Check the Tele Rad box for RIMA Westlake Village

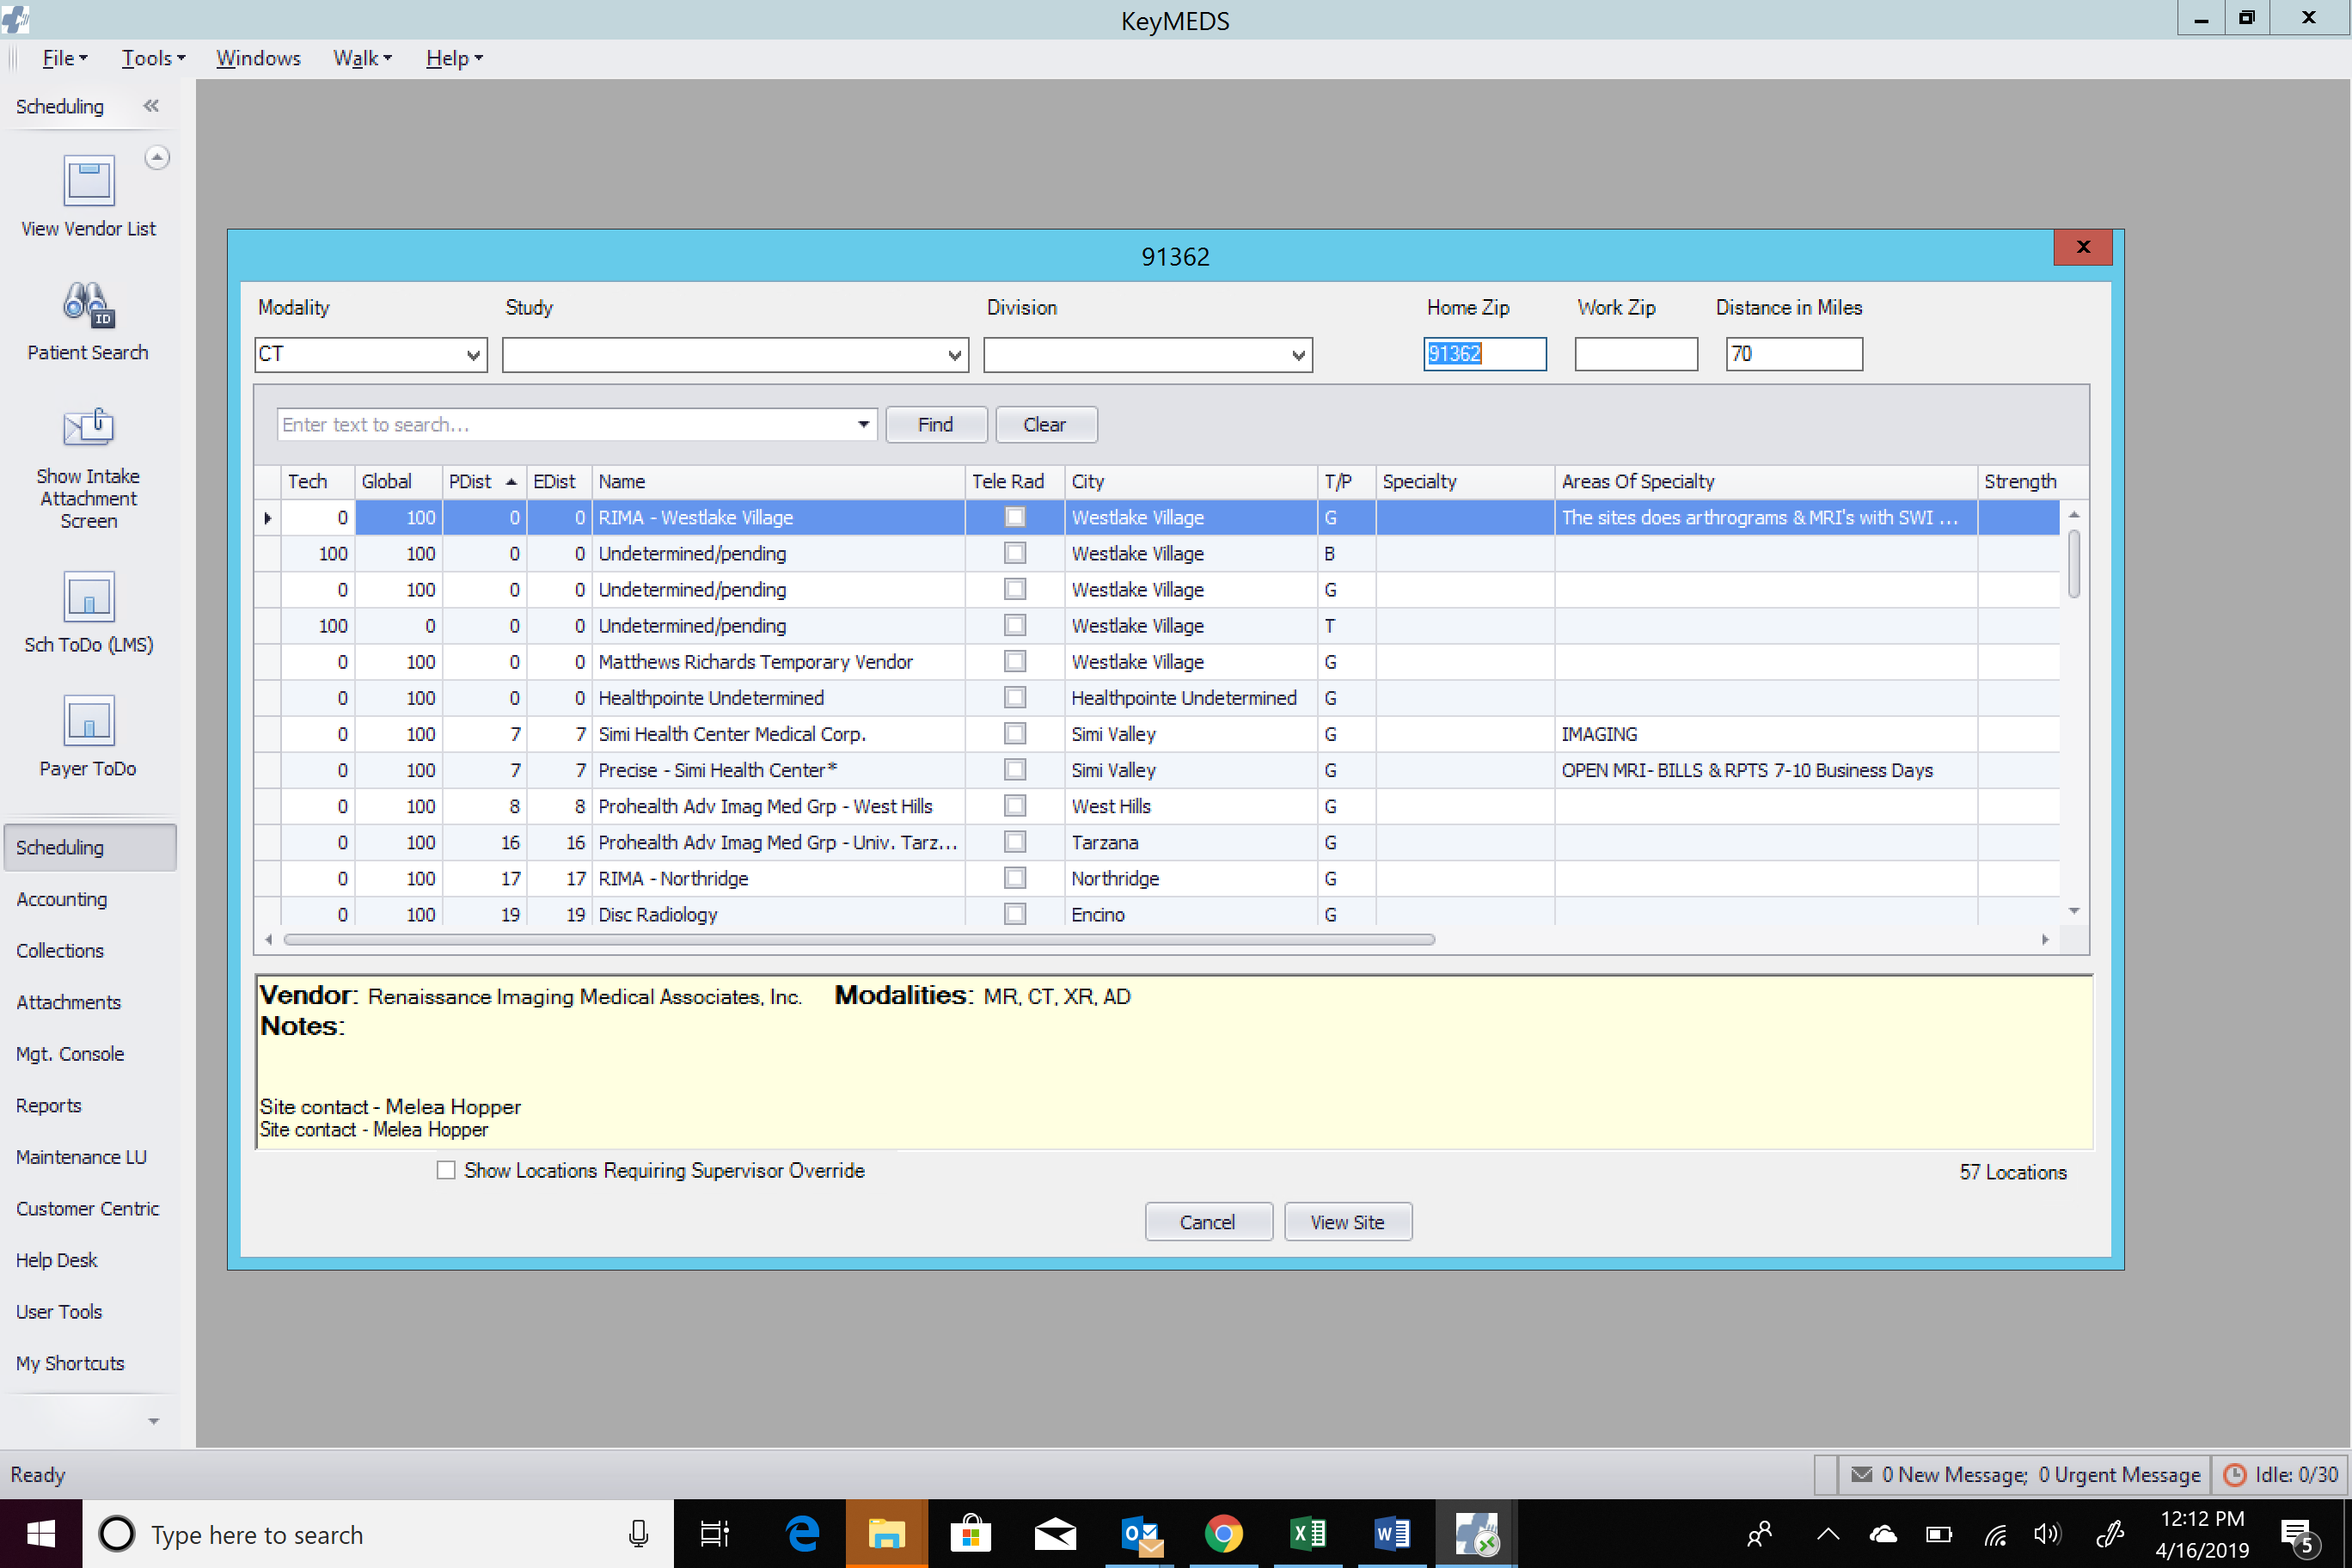tap(1015, 517)
